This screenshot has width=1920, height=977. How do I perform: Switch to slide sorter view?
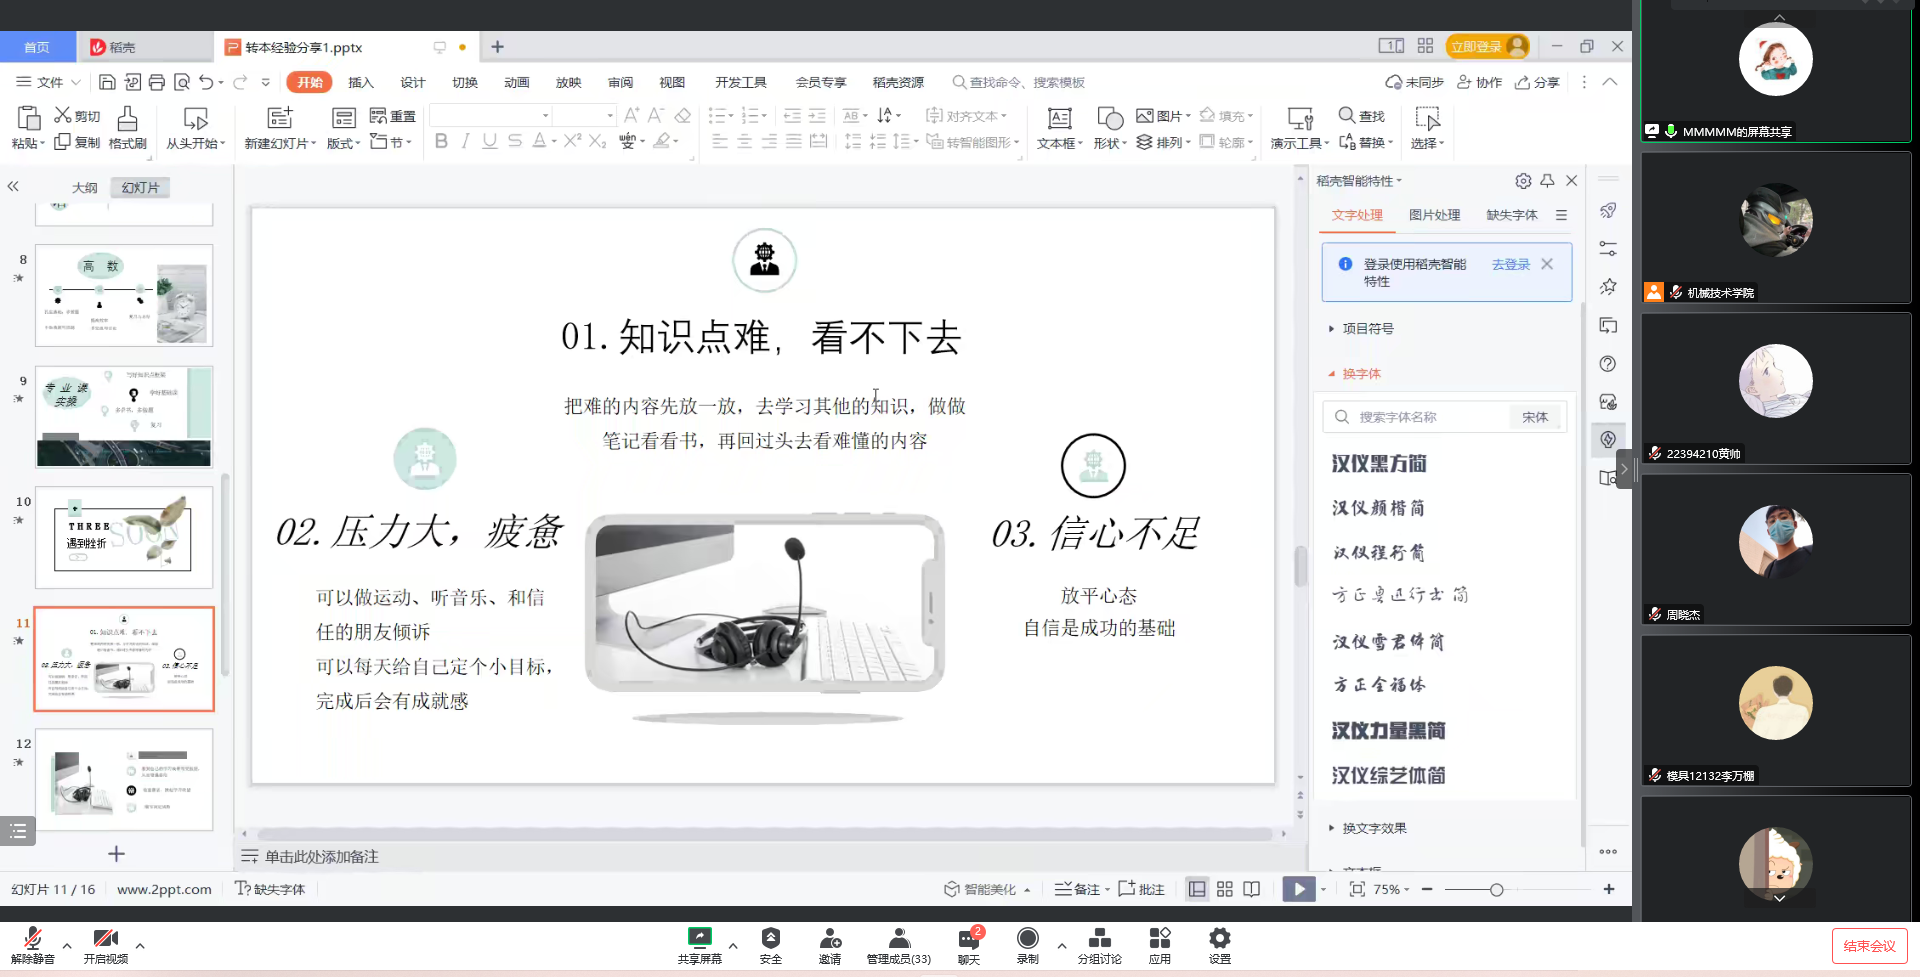[1225, 889]
